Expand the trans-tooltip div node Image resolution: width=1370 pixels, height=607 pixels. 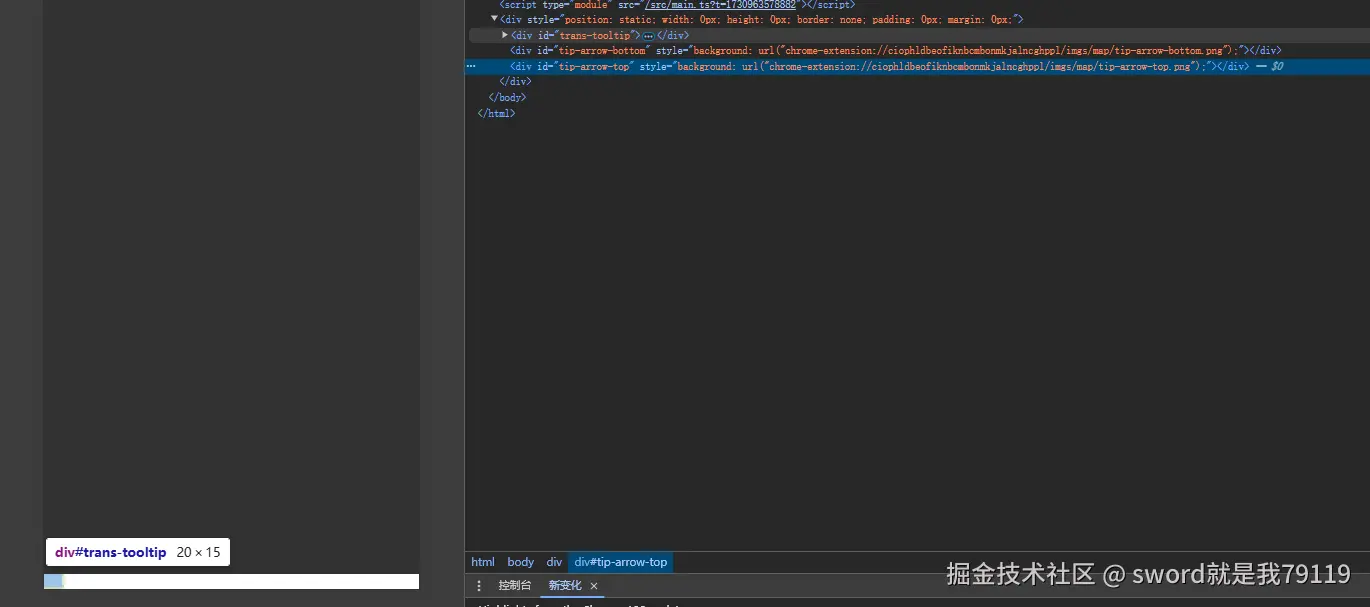point(505,35)
